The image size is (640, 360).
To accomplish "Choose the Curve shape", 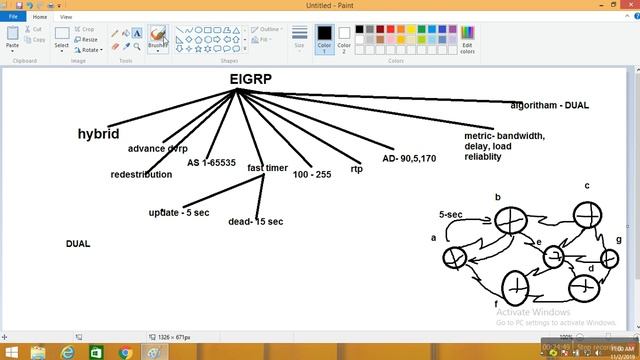I will point(189,30).
